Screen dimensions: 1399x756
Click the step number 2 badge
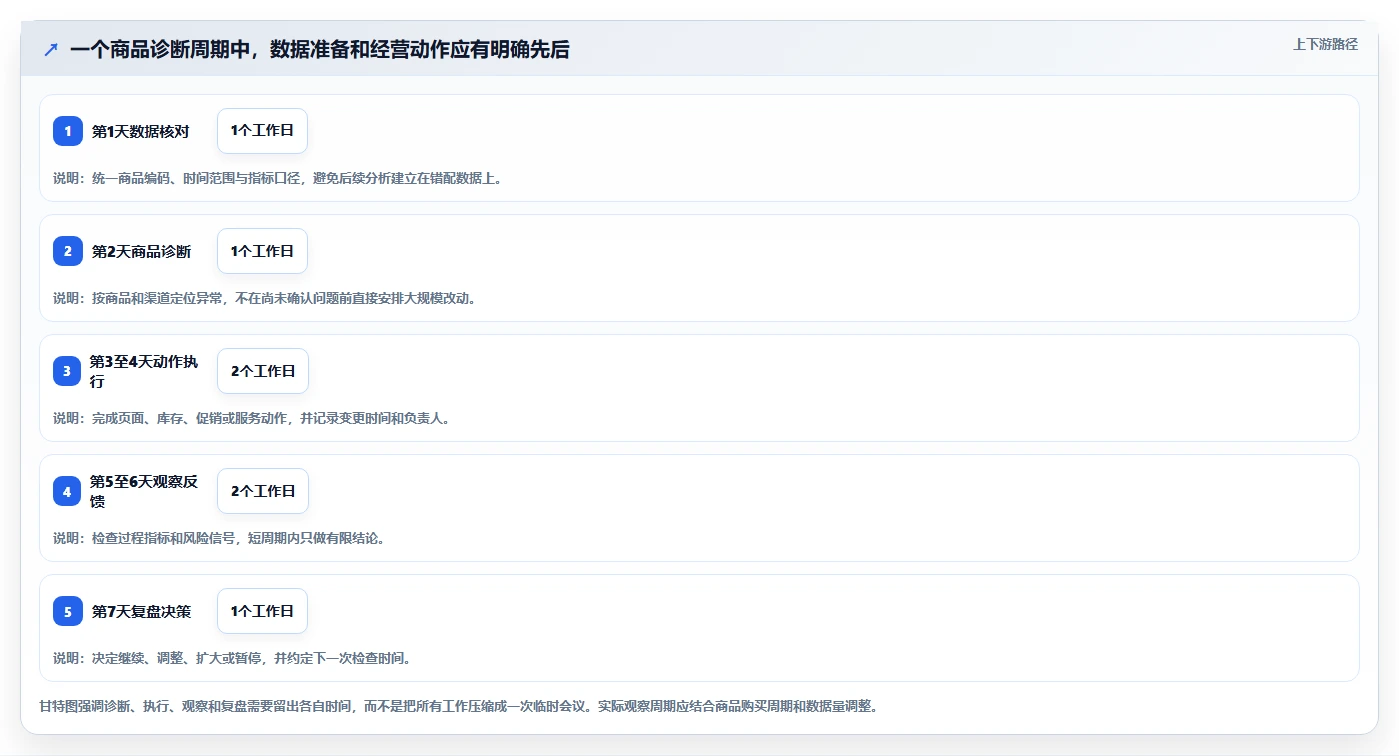[68, 251]
